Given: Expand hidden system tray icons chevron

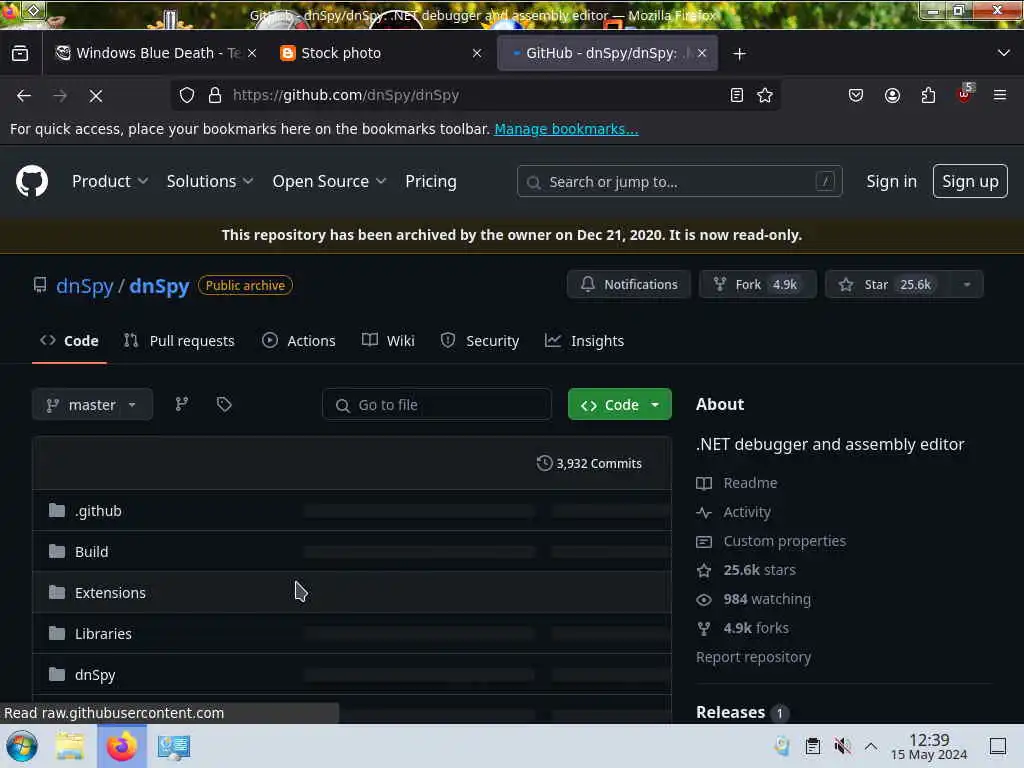Looking at the screenshot, I should [871, 746].
